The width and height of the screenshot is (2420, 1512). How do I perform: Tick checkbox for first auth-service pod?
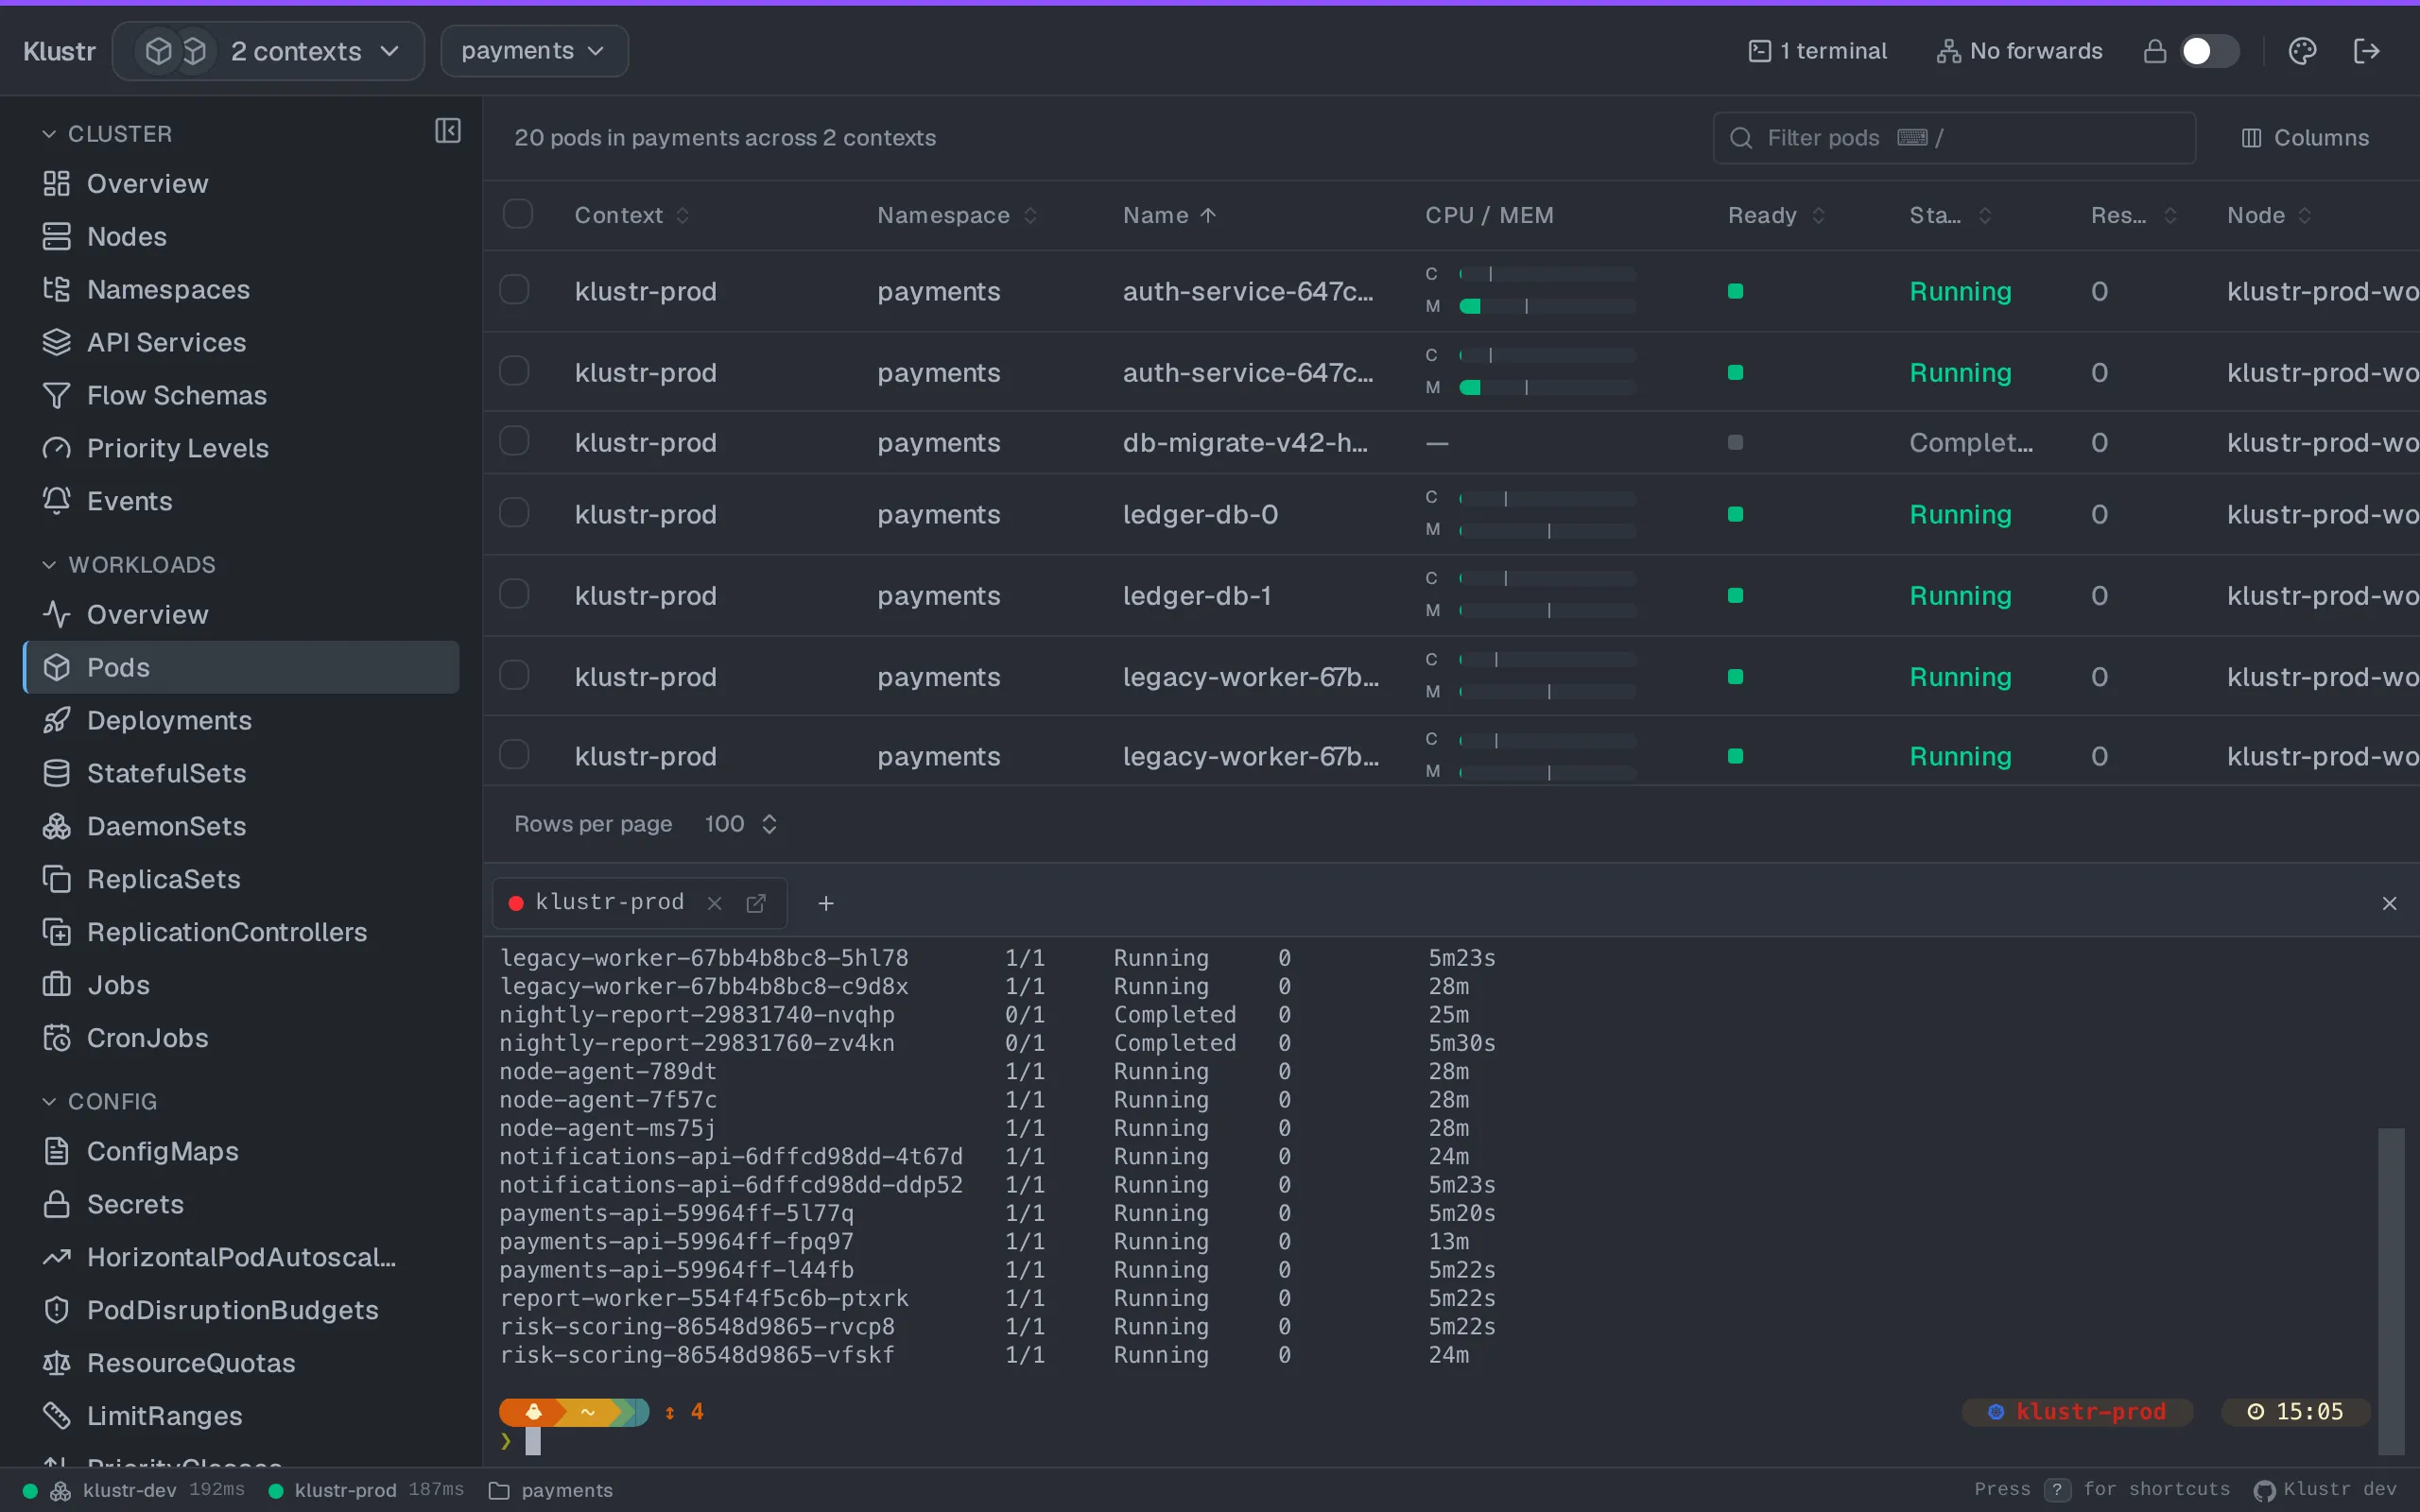click(x=514, y=290)
